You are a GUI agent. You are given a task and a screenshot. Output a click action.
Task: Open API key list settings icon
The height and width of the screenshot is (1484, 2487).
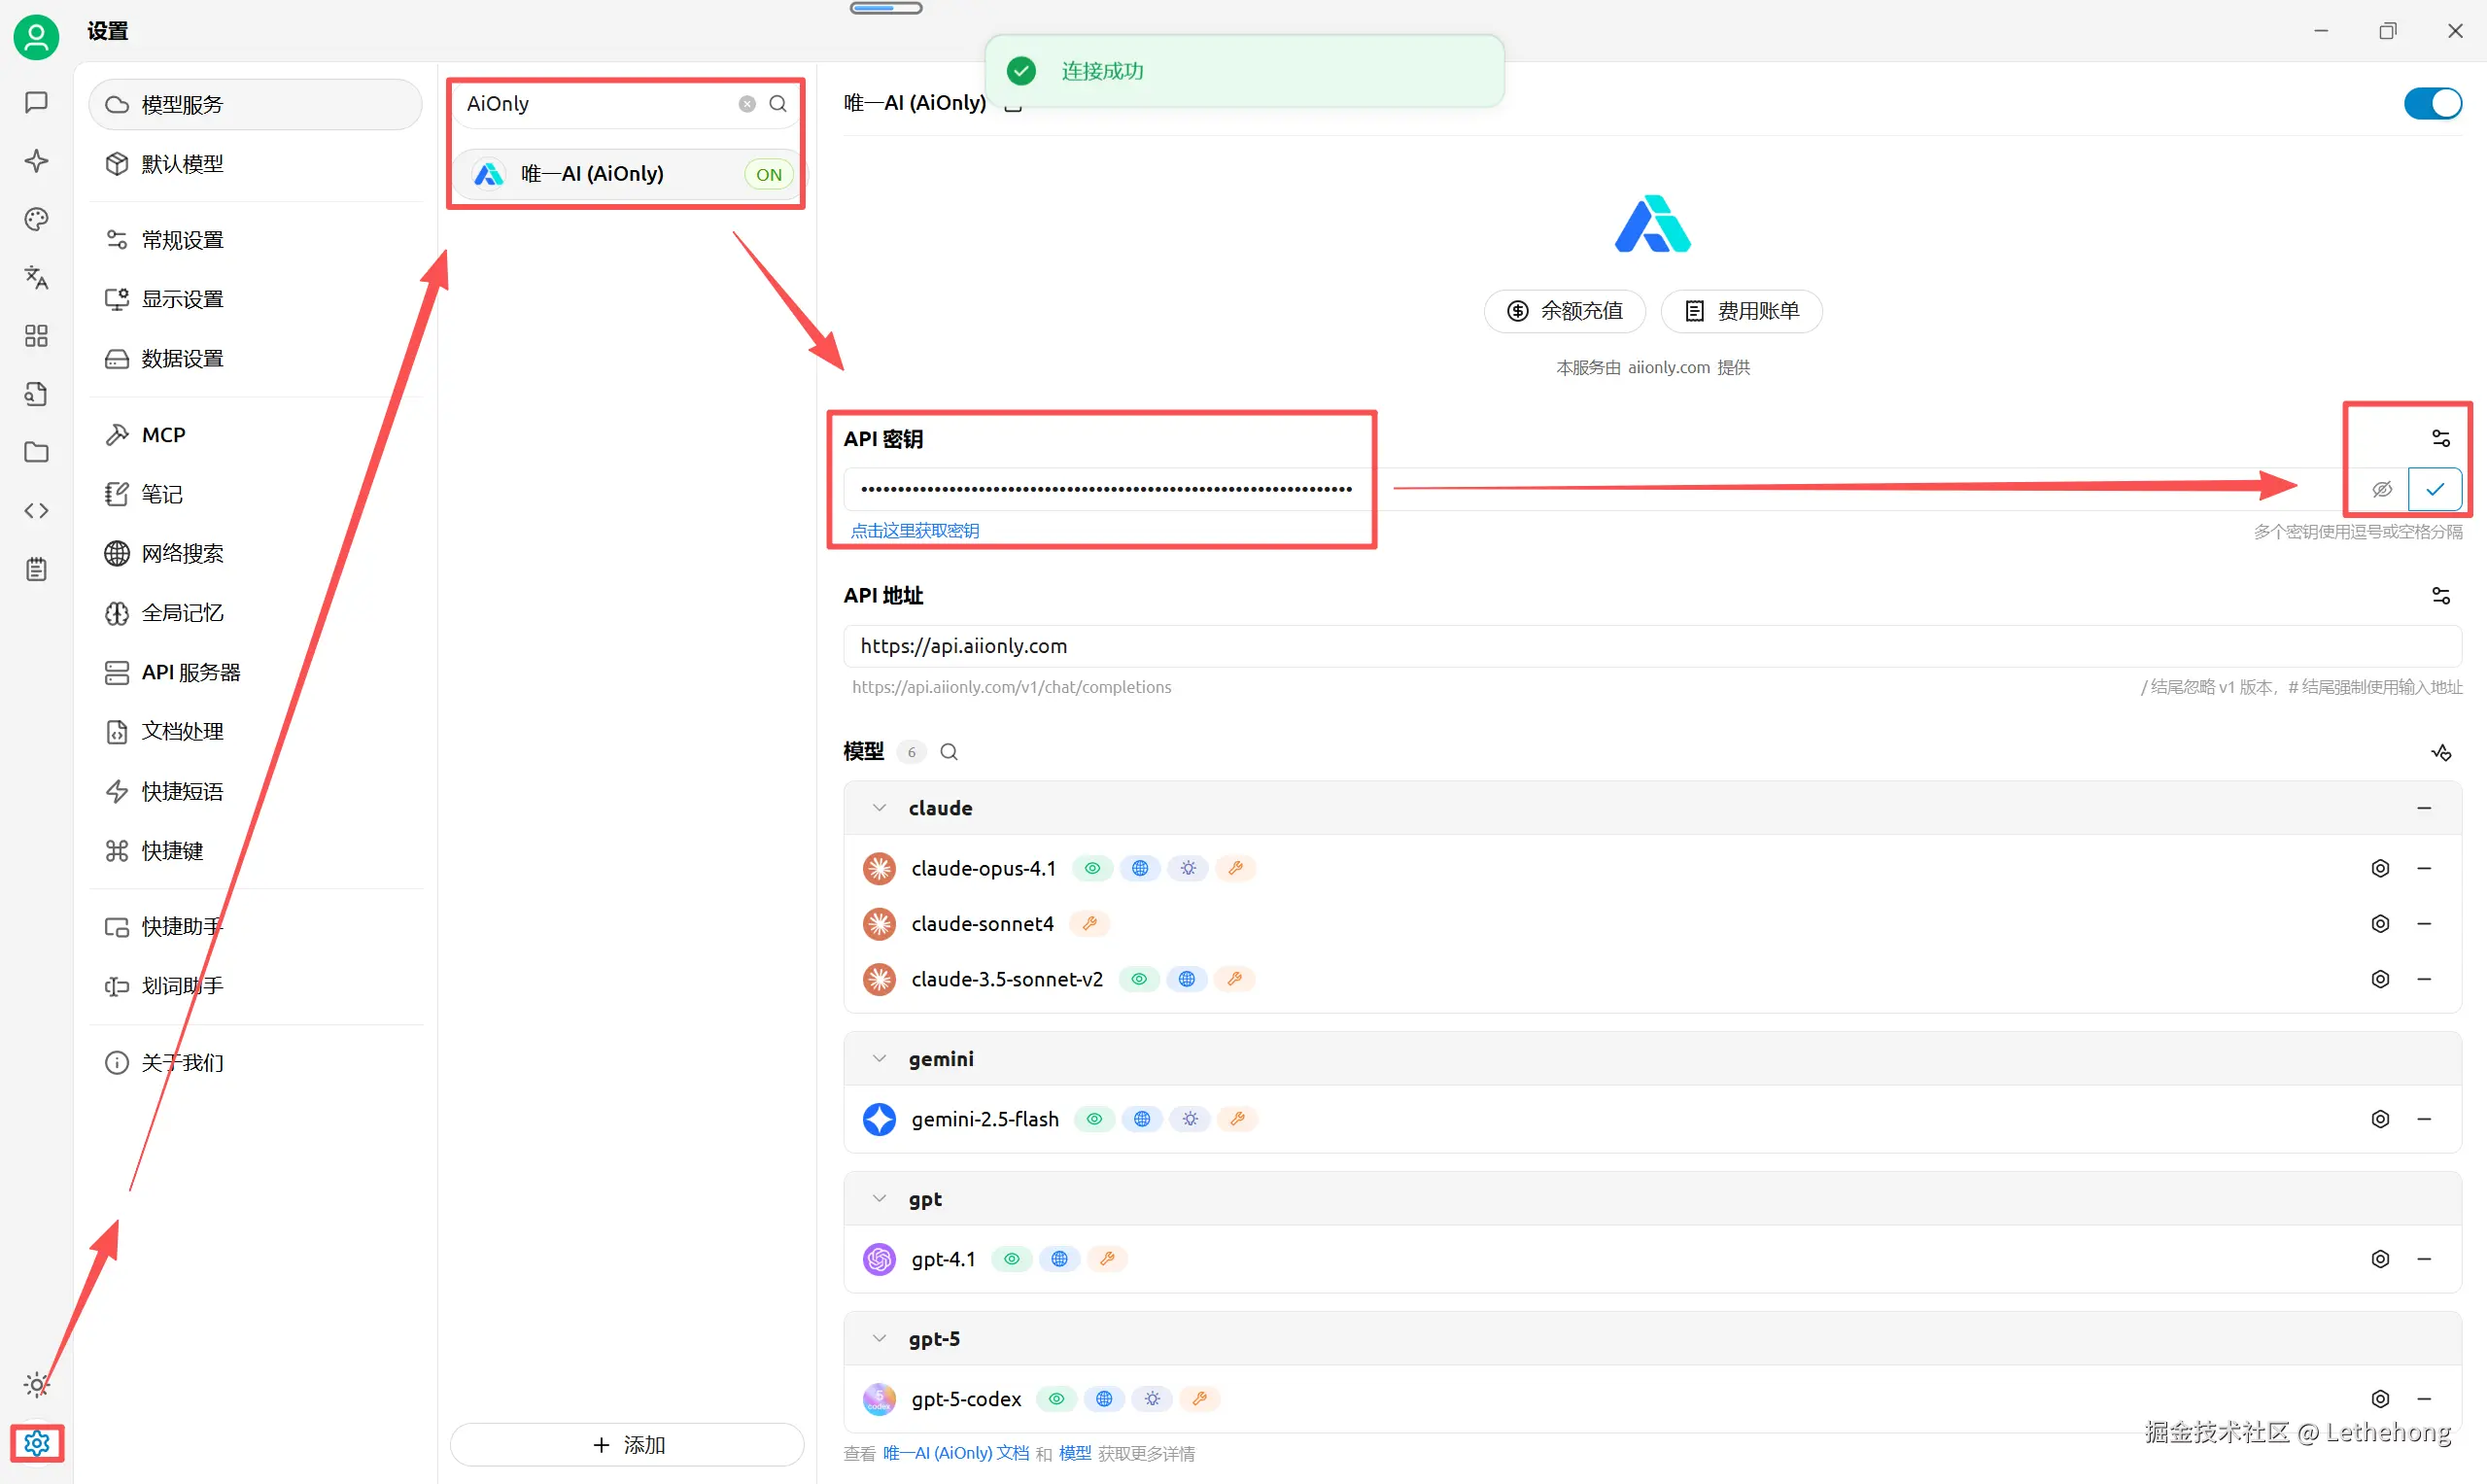[2440, 438]
